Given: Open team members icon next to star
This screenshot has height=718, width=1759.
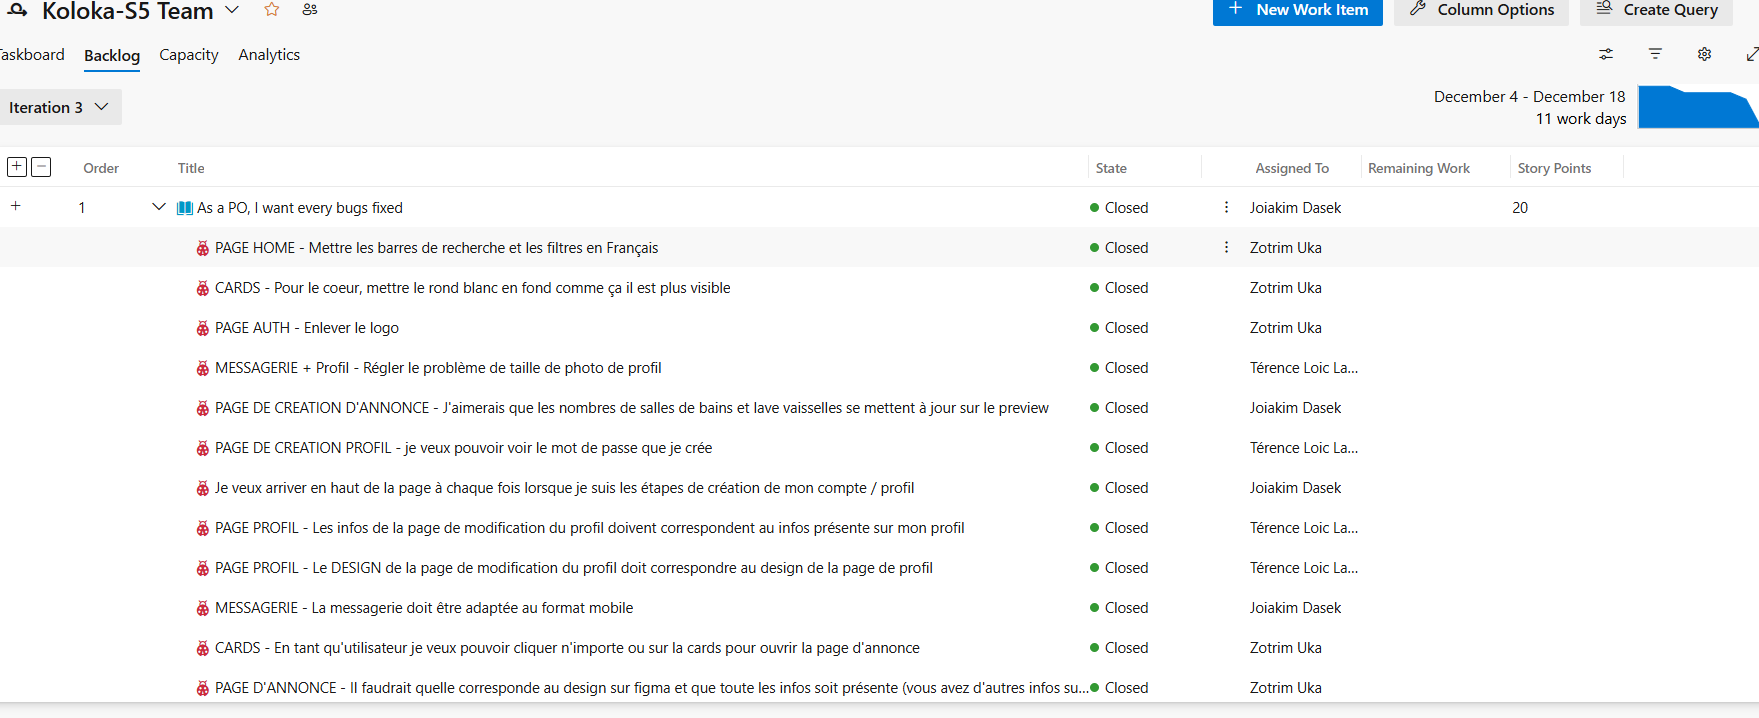Looking at the screenshot, I should tap(310, 10).
